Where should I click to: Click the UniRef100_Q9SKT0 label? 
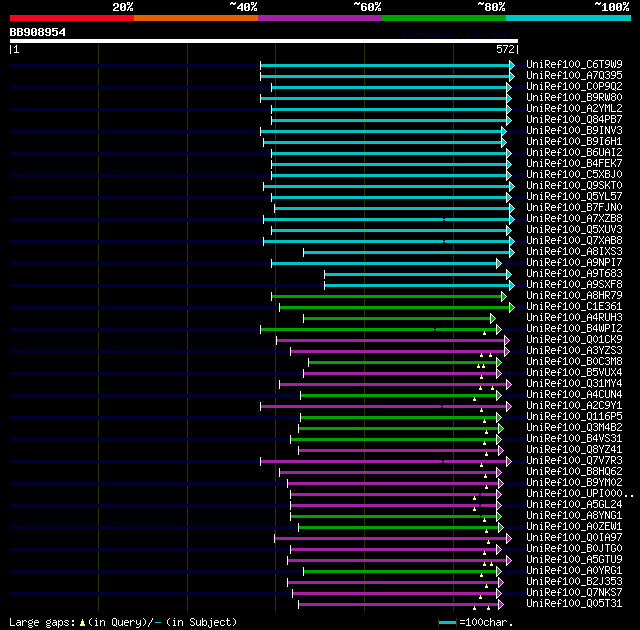[x=574, y=186]
